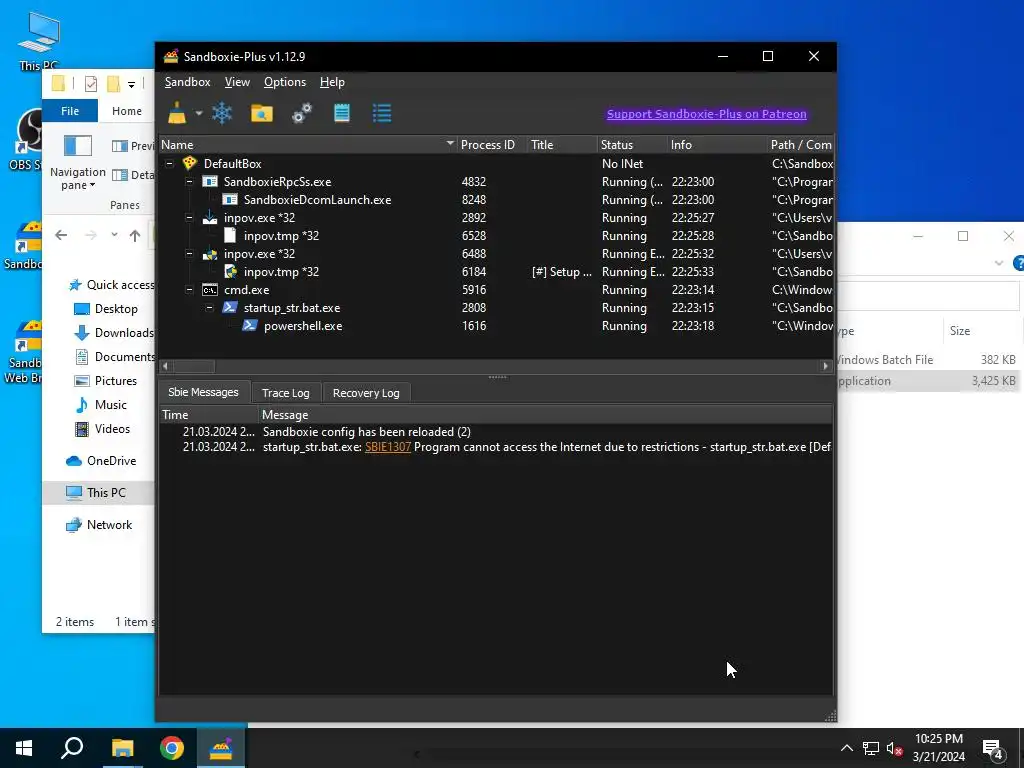Click the up arrow in File Explorer
This screenshot has height=768, width=1024.
click(135, 235)
